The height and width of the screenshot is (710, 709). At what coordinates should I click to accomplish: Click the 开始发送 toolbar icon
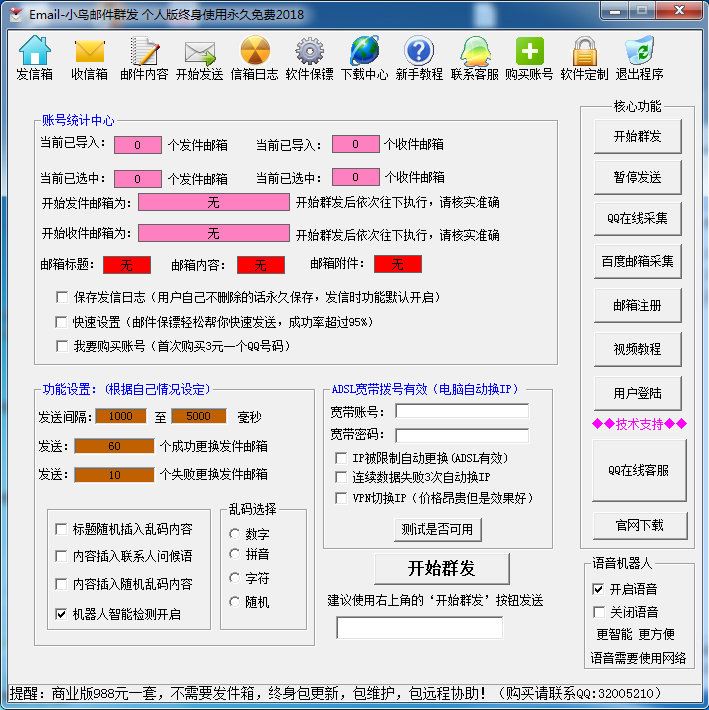200,52
